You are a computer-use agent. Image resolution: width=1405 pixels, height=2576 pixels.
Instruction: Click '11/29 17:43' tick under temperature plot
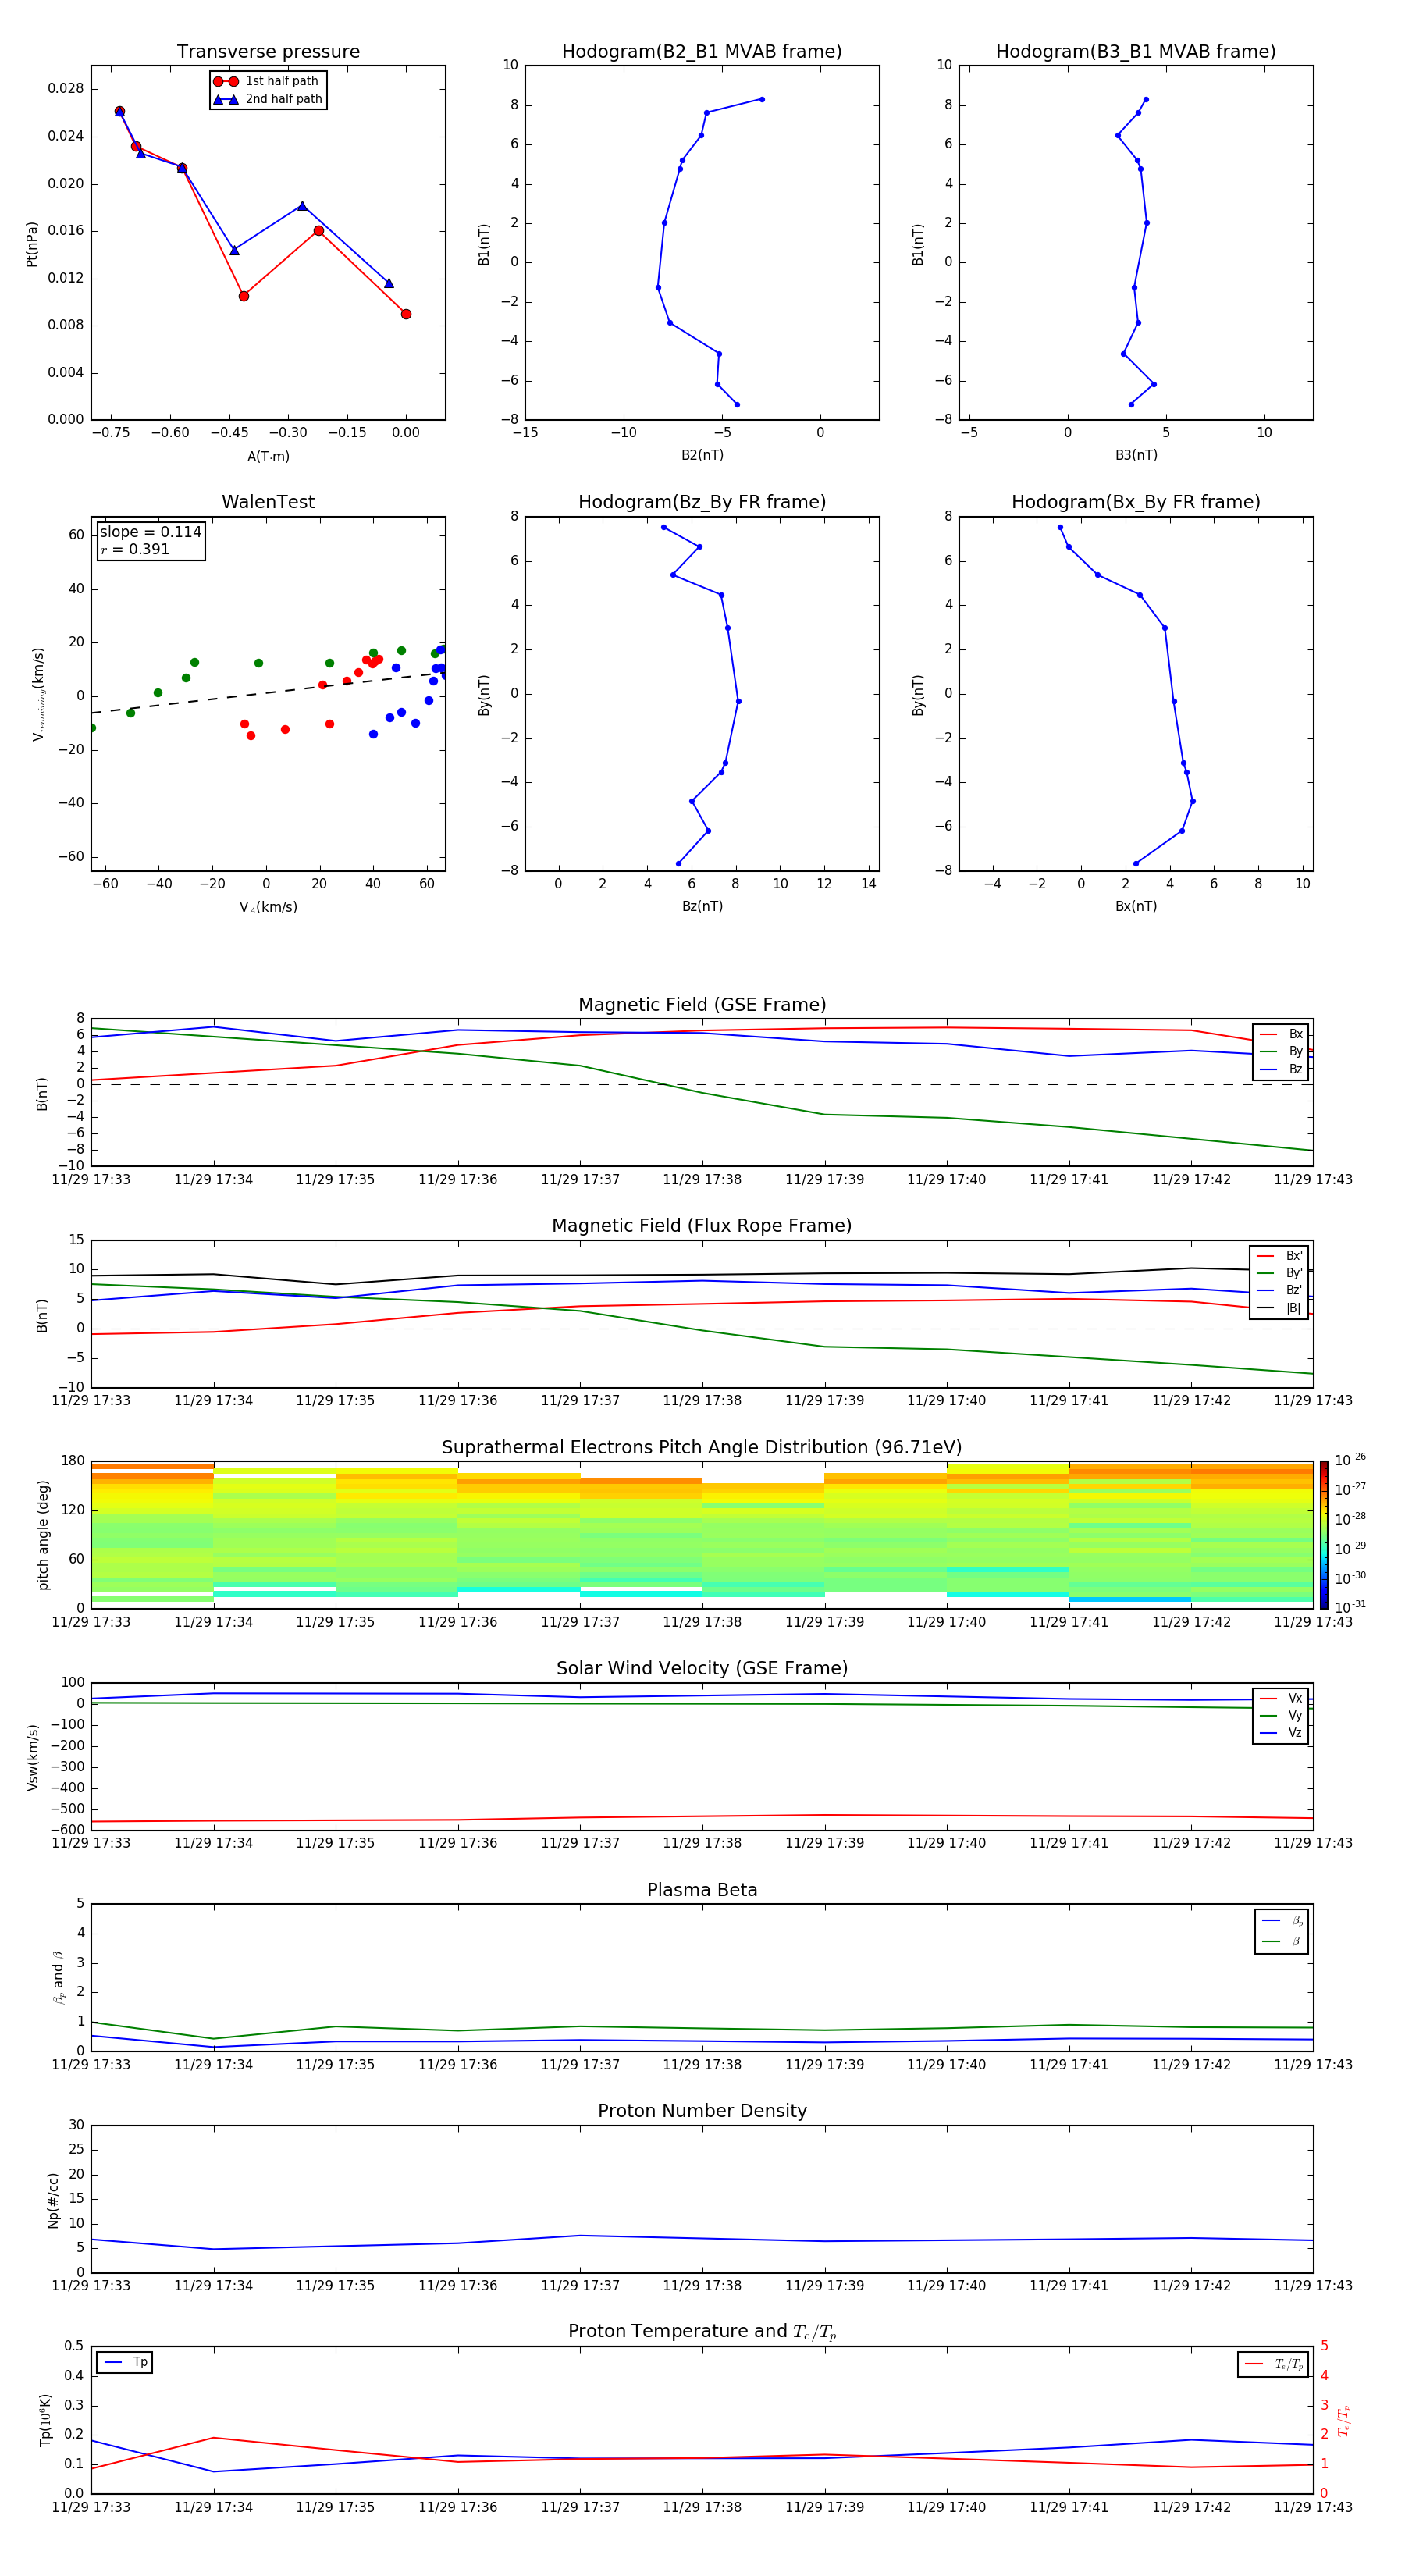(1313, 2507)
